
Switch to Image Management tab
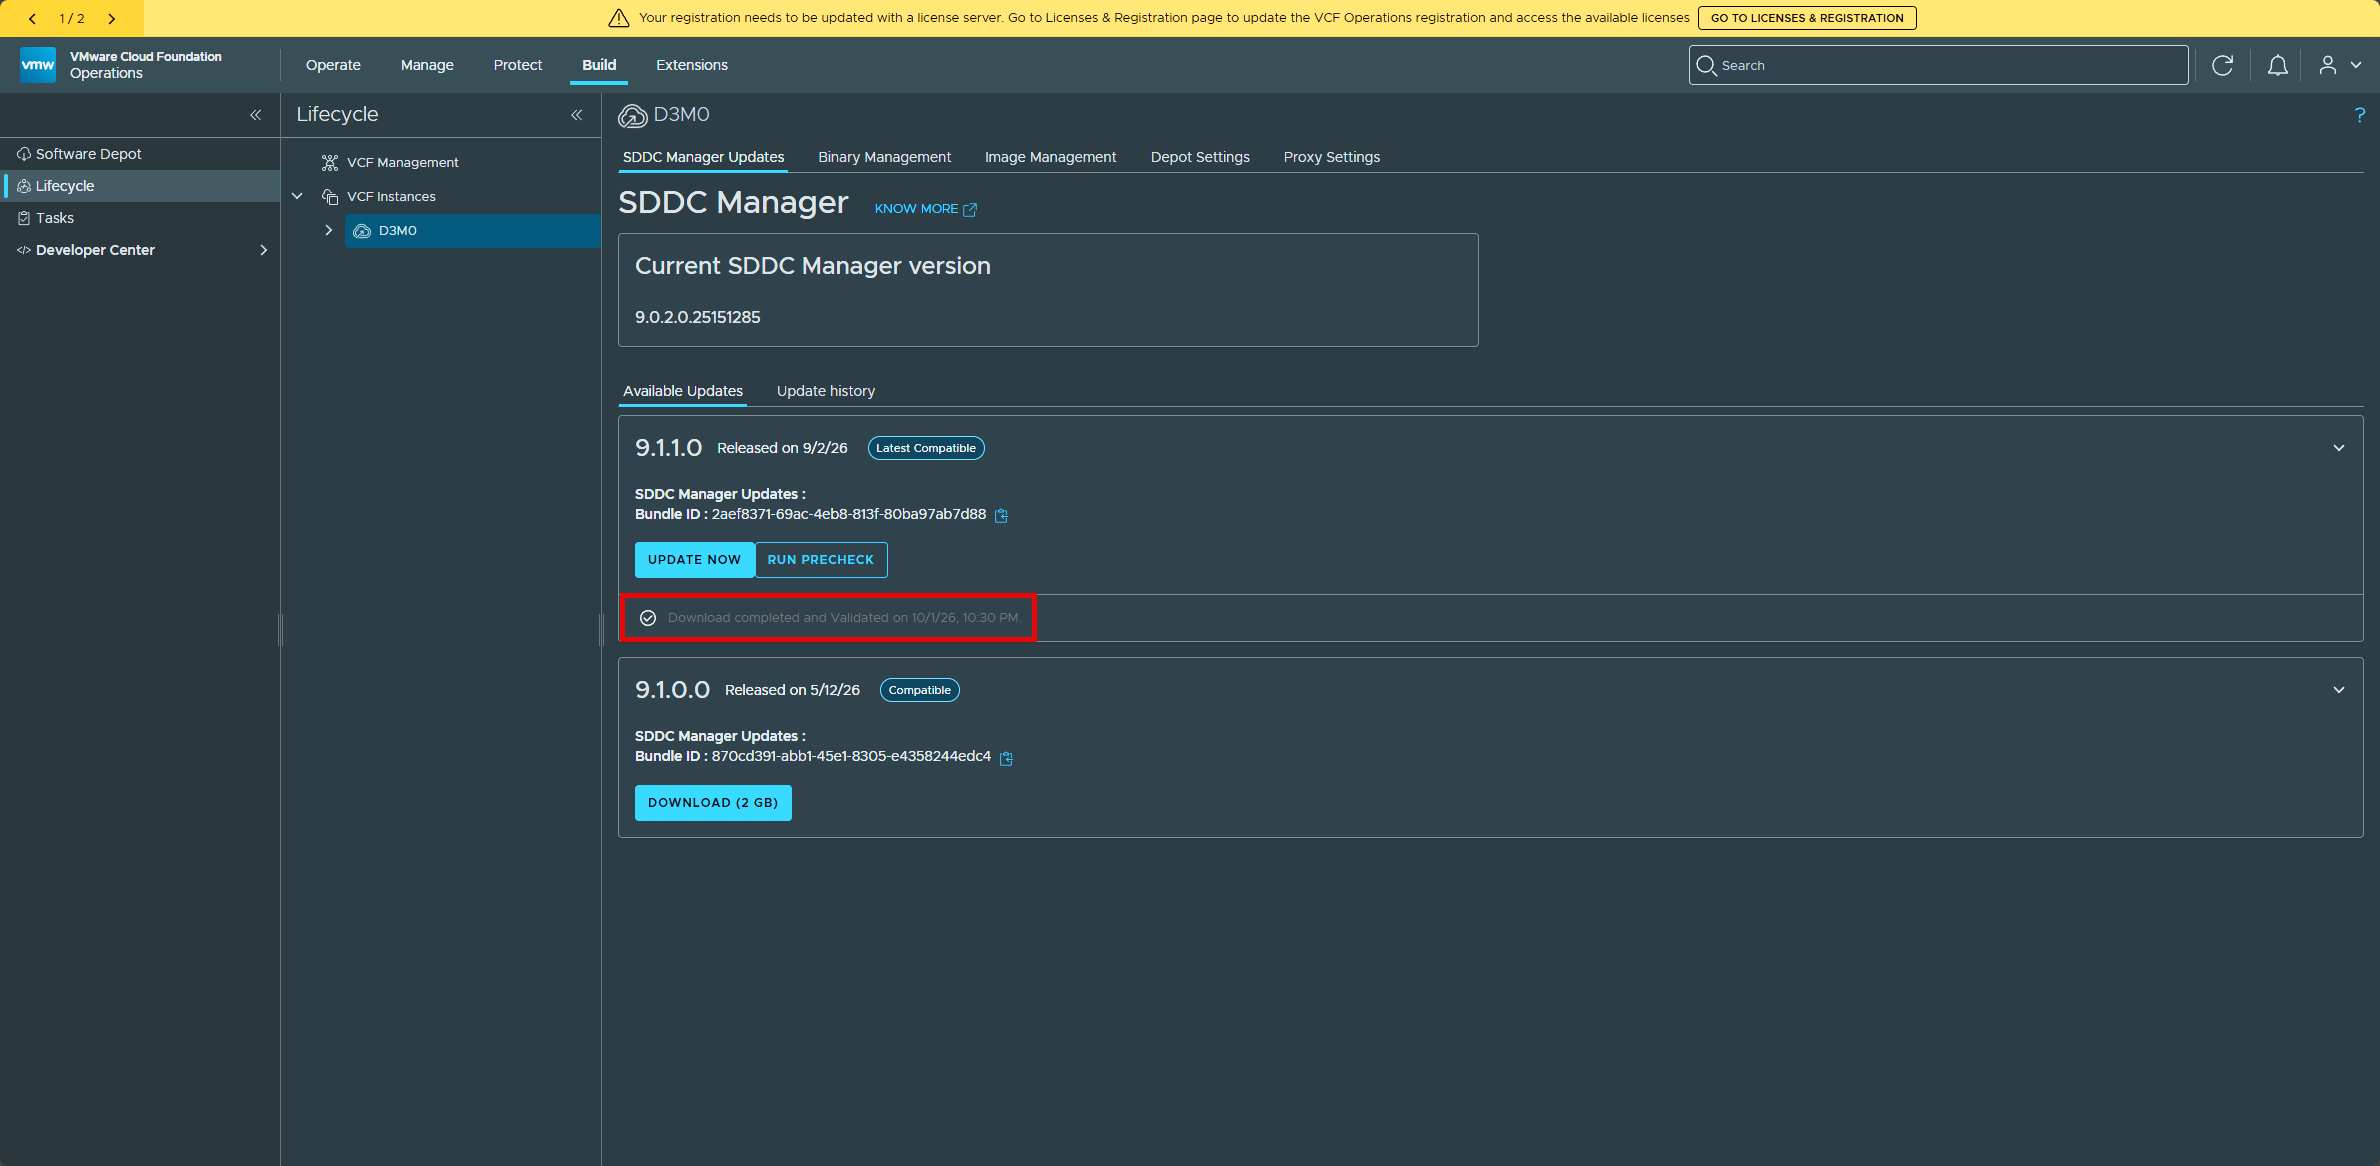[x=1050, y=157]
